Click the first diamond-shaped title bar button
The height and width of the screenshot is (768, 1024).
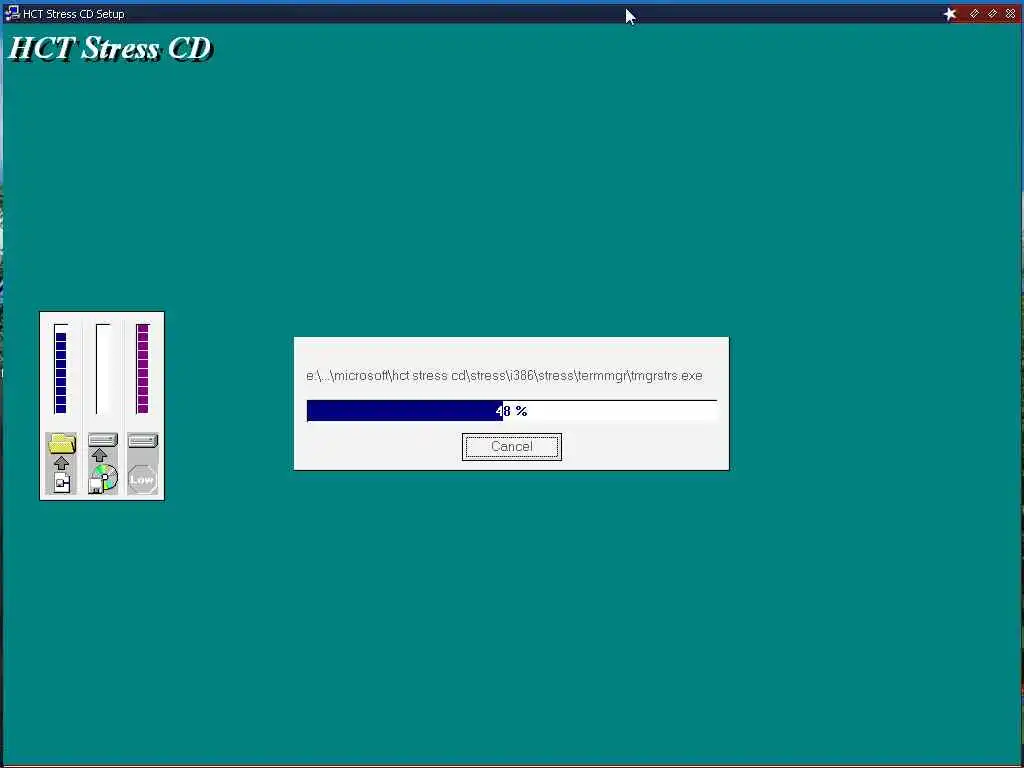pos(974,13)
